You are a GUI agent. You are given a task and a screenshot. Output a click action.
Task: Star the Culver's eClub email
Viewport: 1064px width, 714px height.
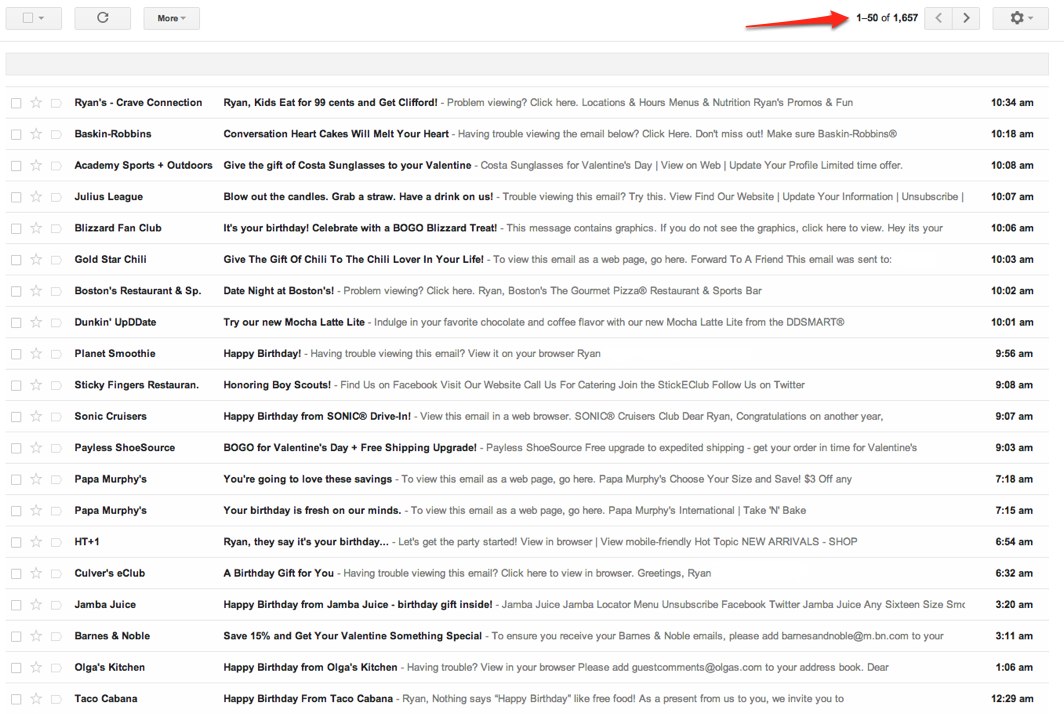coord(37,574)
